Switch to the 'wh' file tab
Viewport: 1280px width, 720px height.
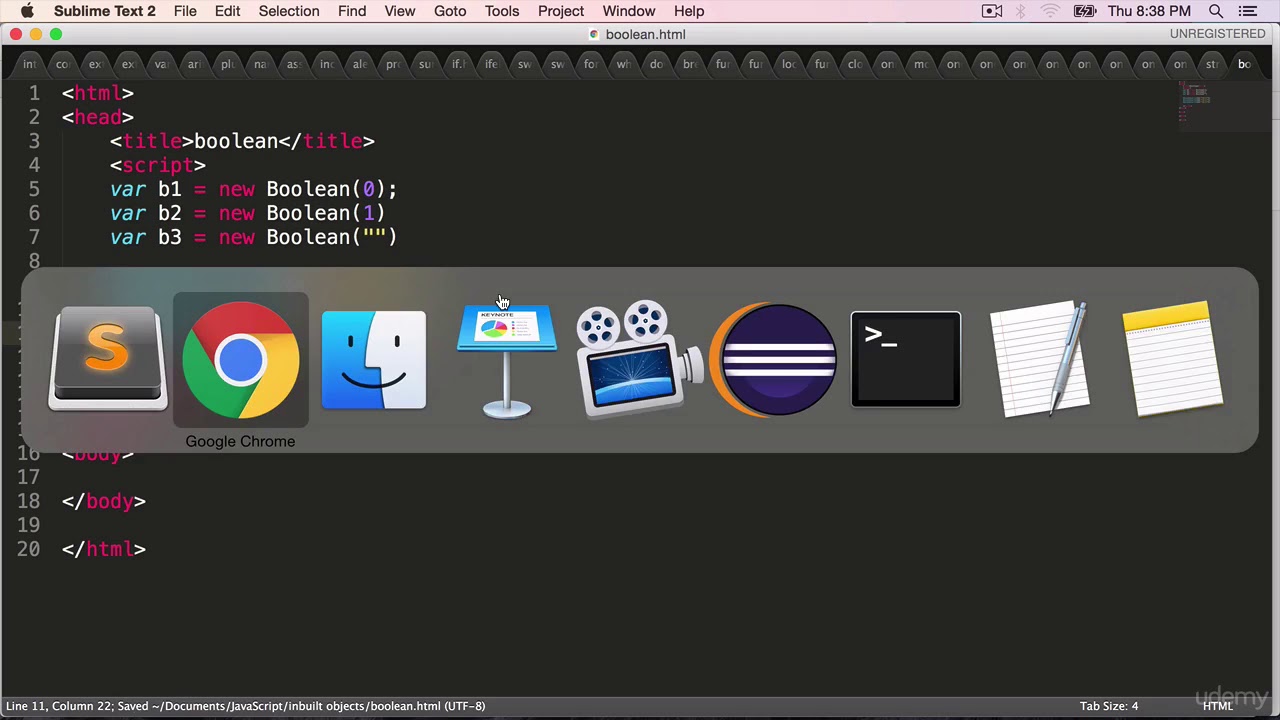point(623,64)
